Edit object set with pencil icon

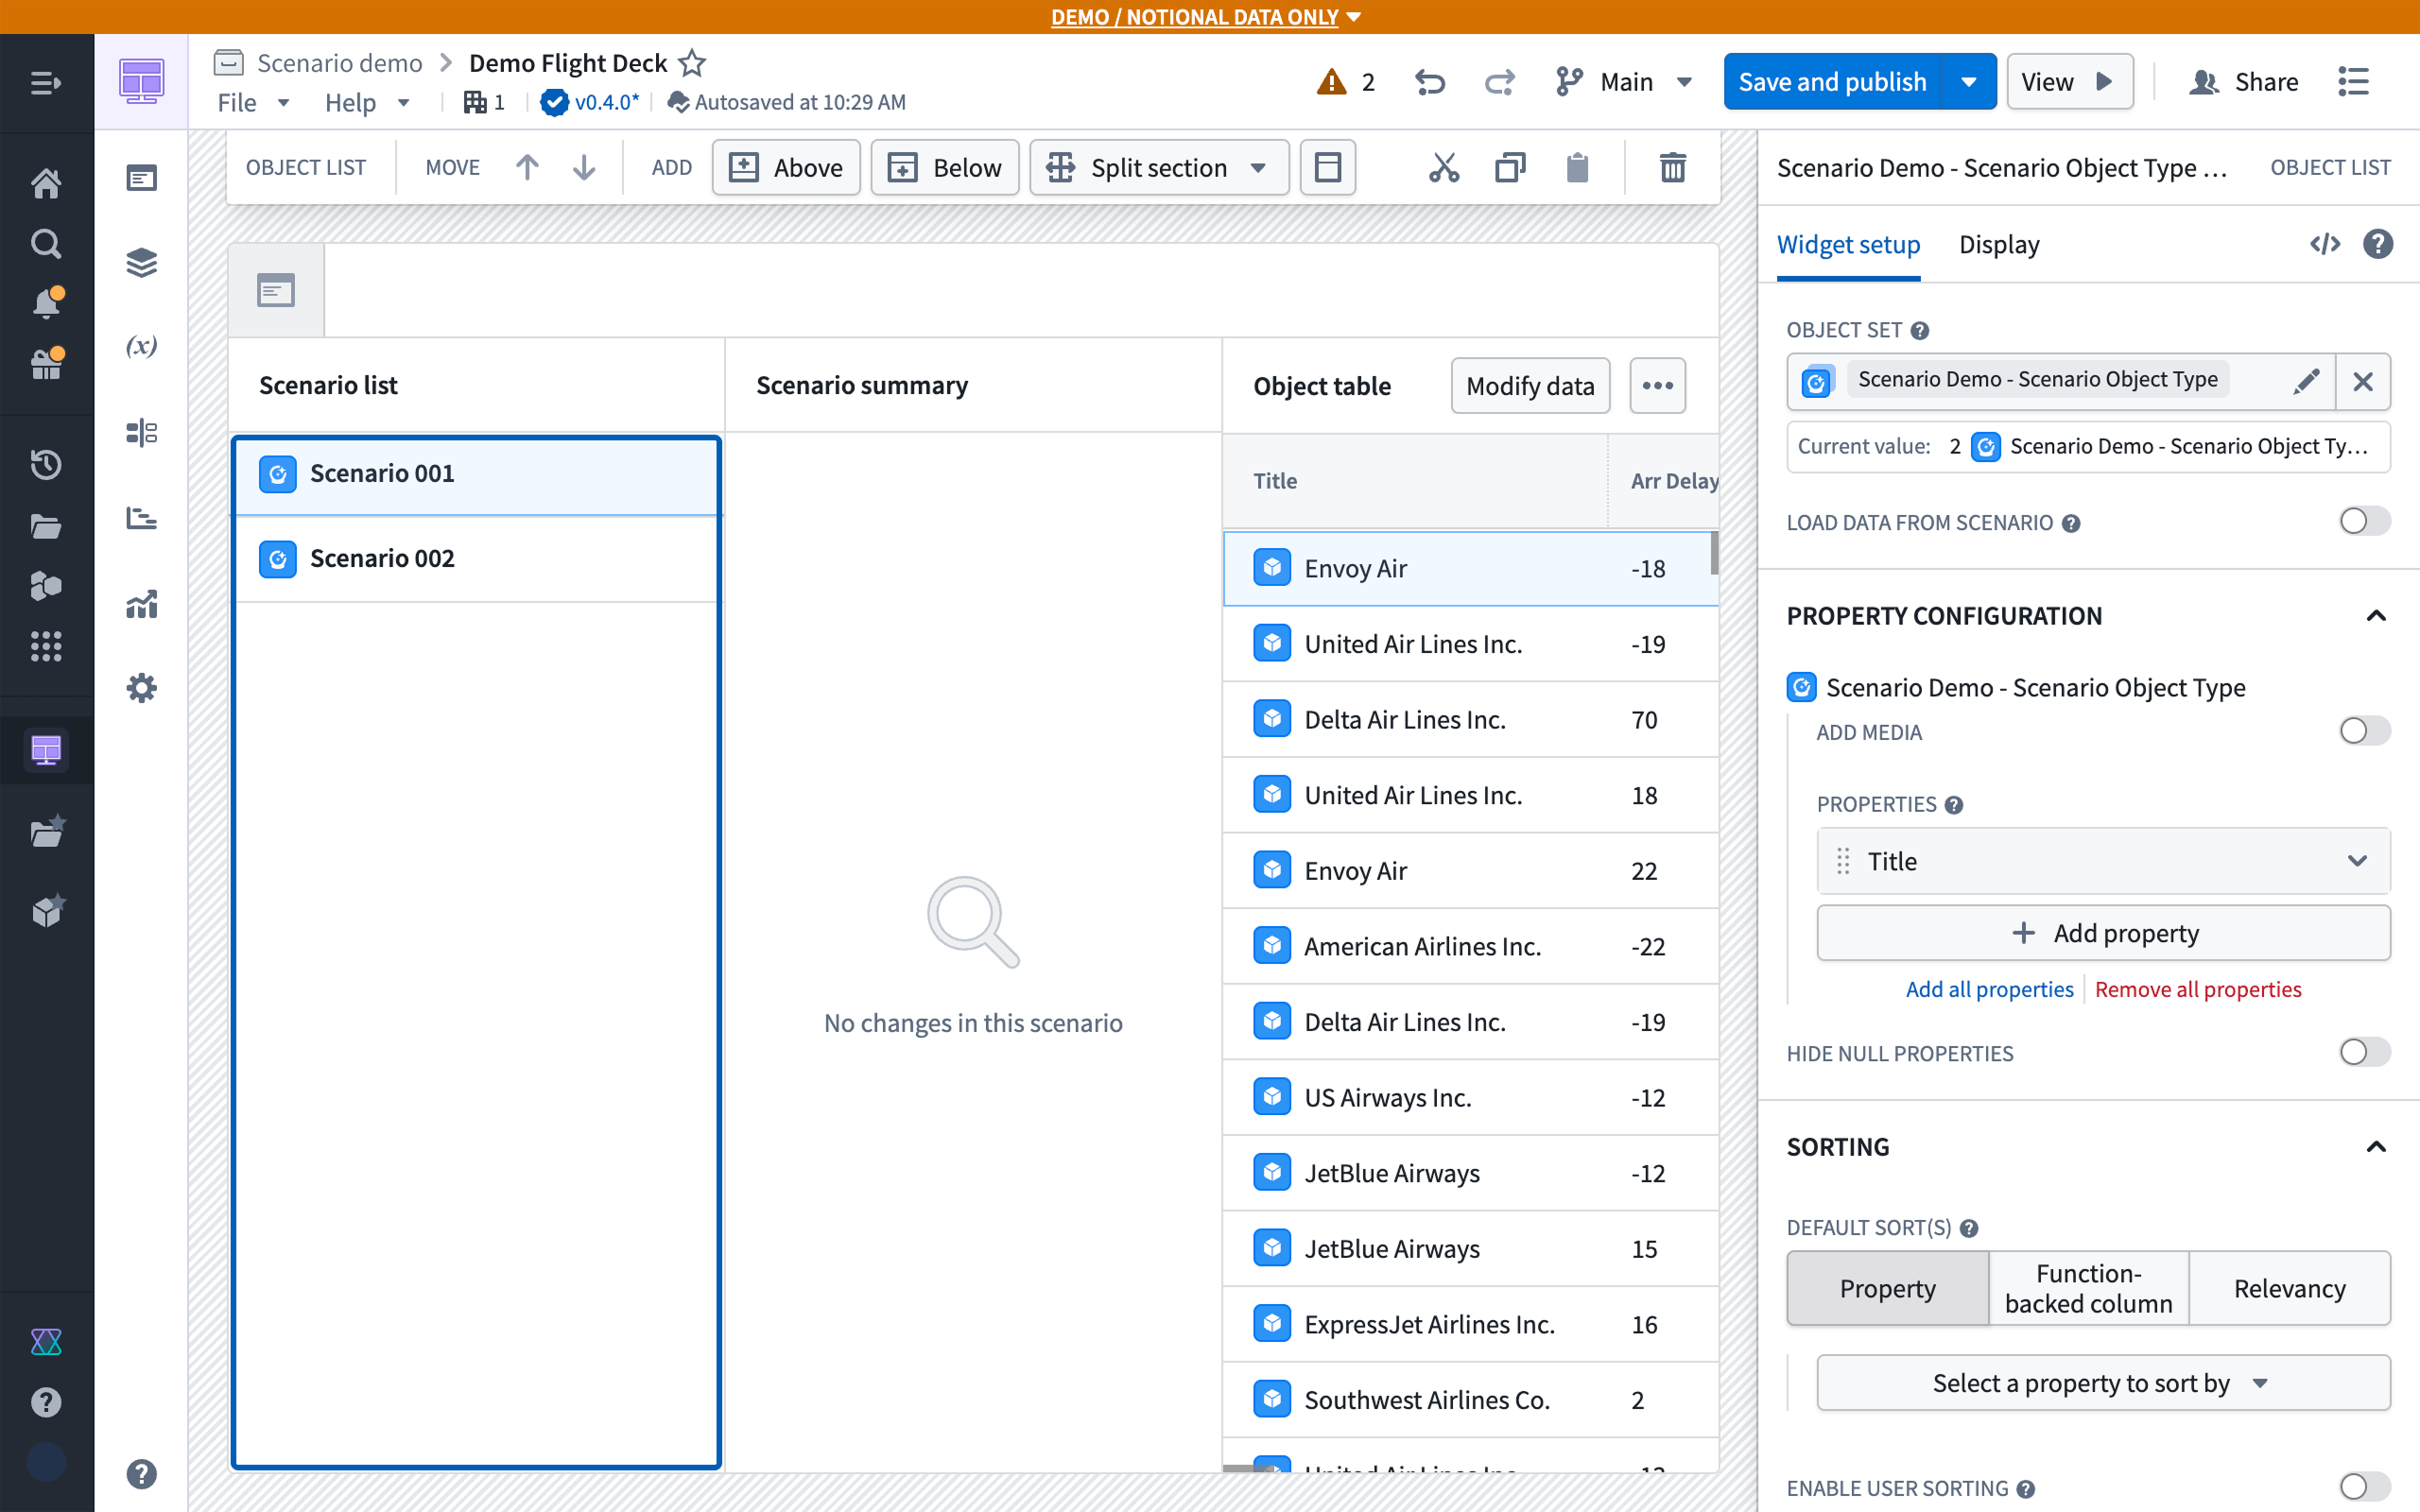(x=2306, y=381)
